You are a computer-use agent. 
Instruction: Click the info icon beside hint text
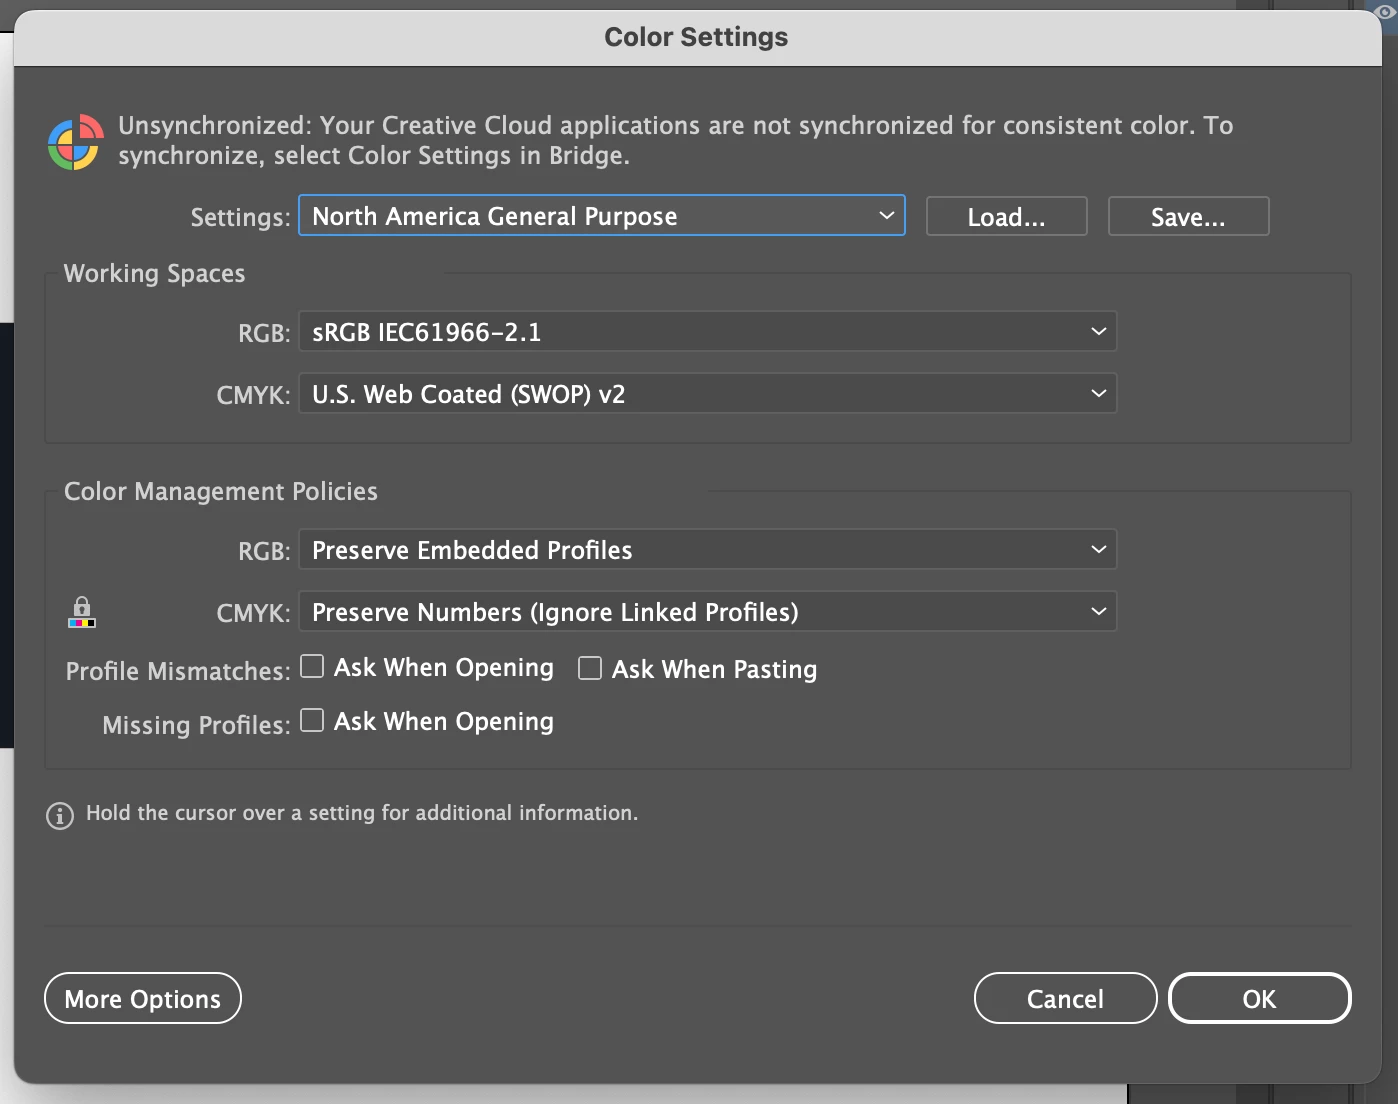pyautogui.click(x=60, y=816)
